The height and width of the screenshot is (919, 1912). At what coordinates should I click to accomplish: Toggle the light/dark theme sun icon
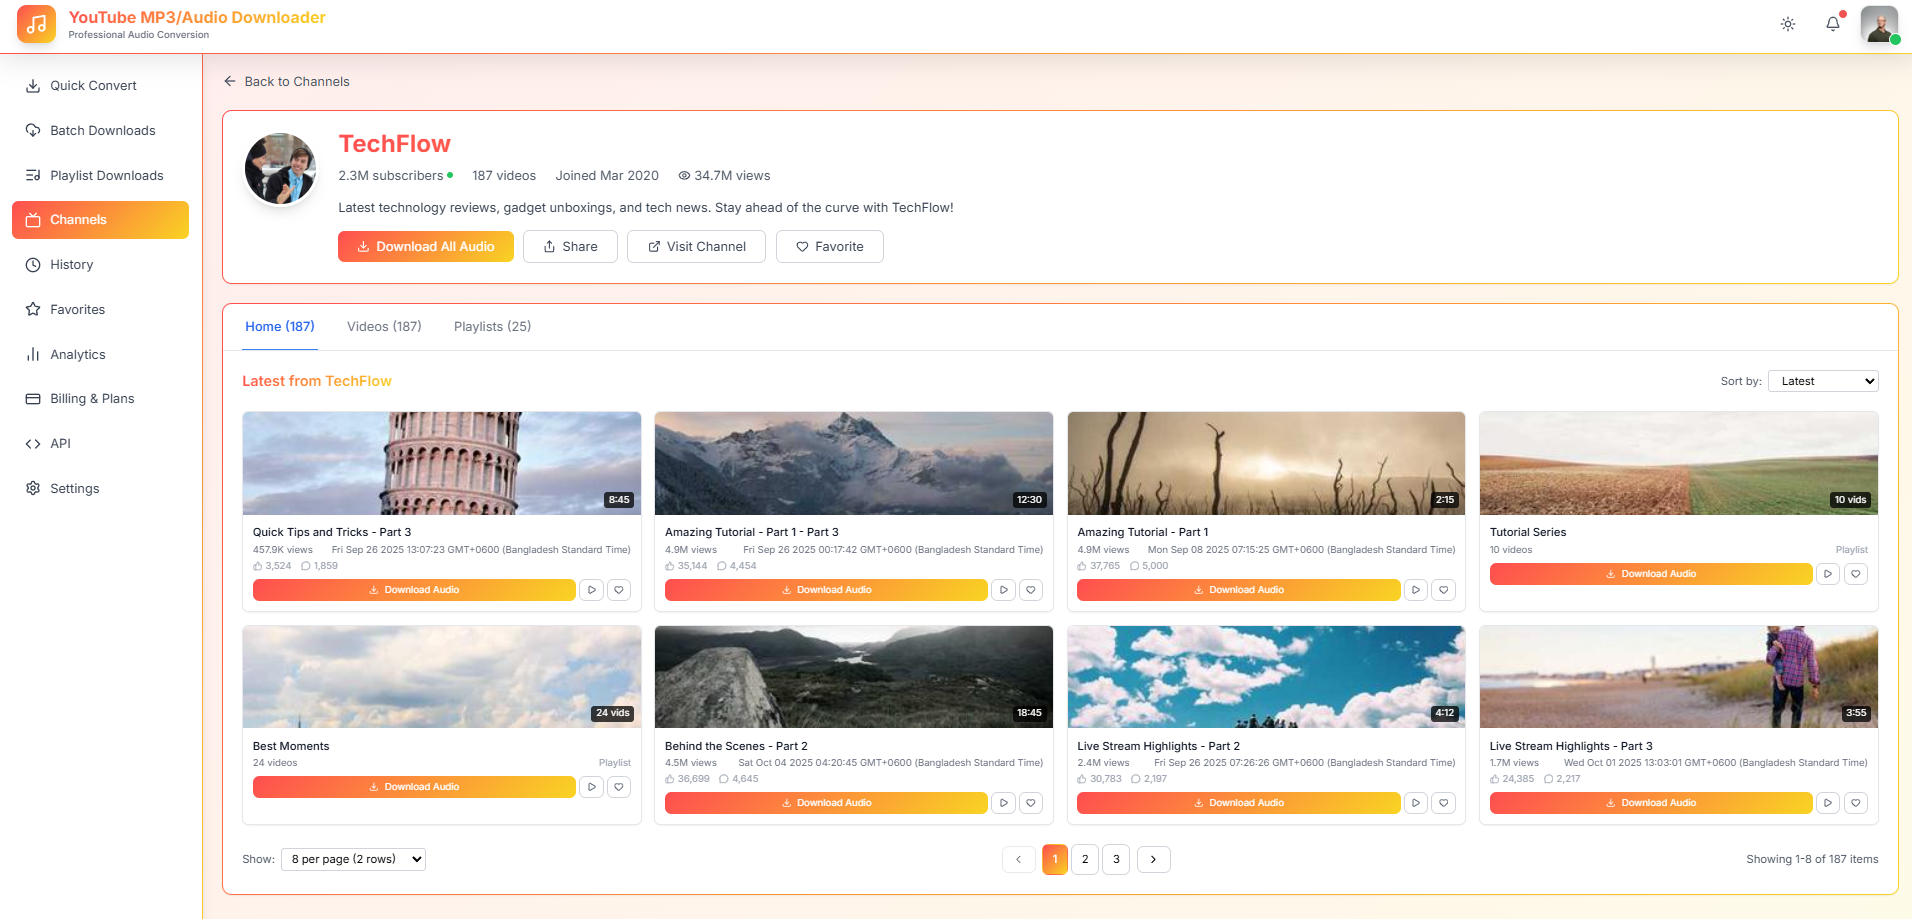point(1788,24)
